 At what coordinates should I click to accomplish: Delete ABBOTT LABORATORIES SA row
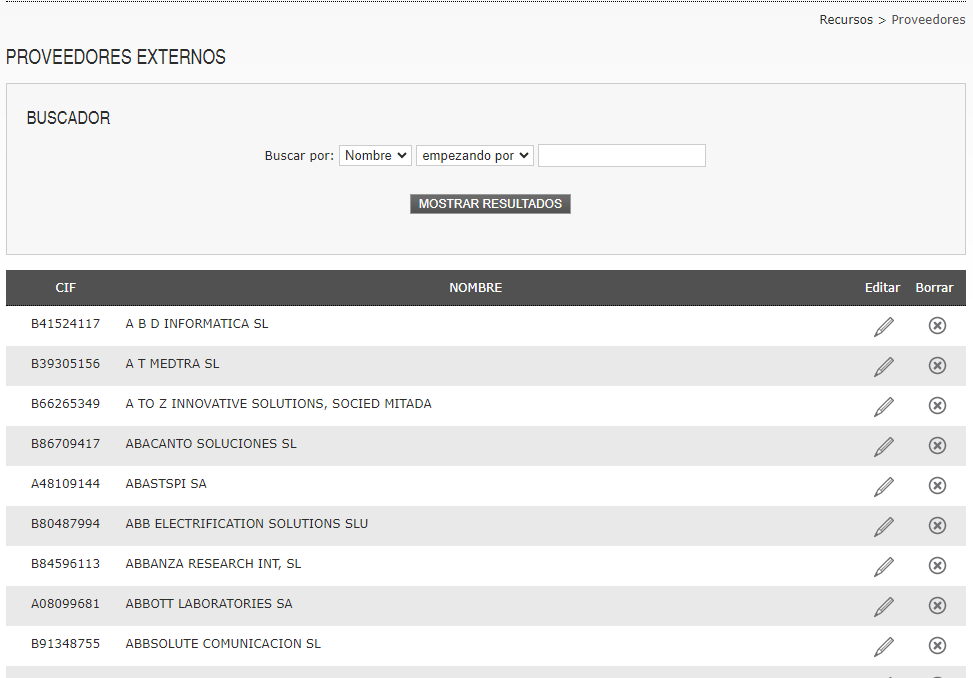coord(937,605)
